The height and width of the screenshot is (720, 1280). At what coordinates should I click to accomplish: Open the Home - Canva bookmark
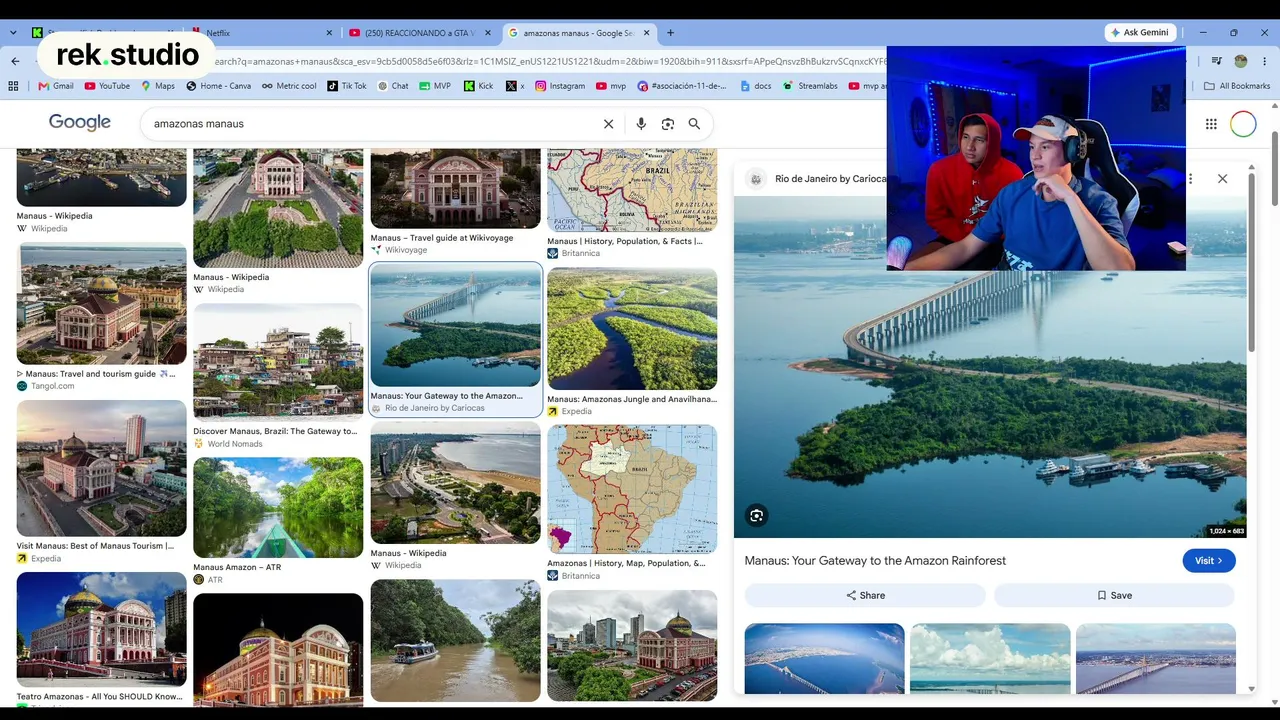219,86
